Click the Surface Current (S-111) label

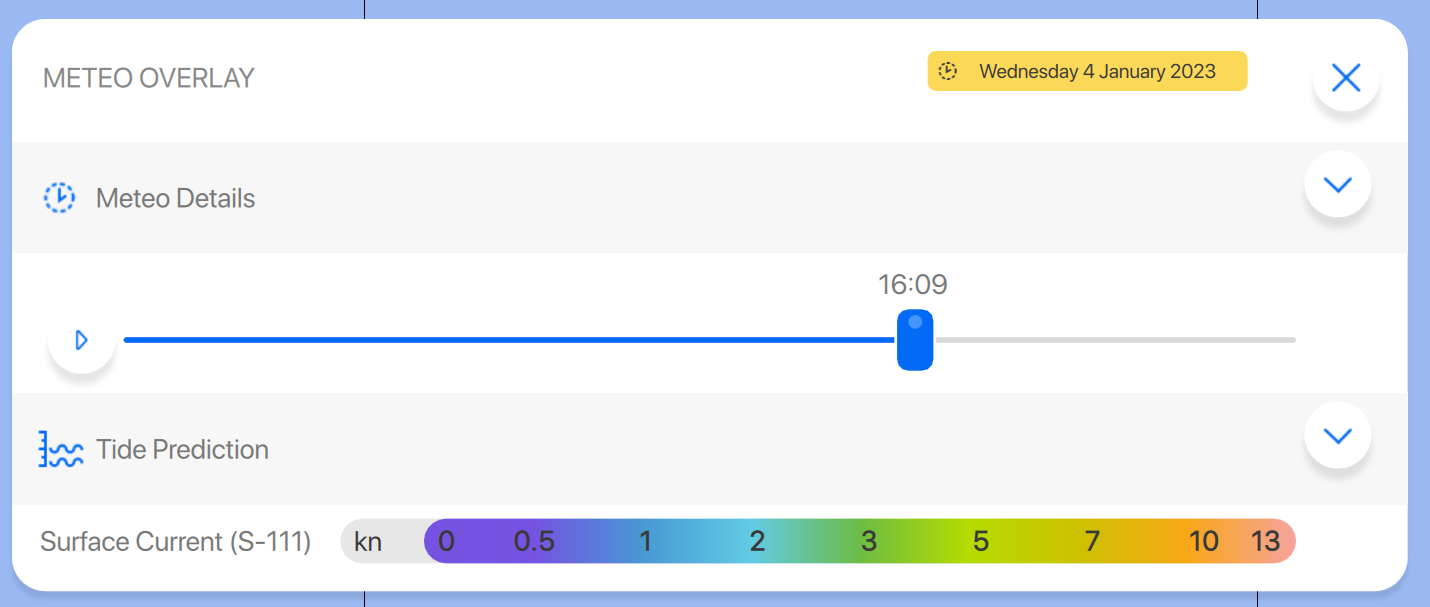(175, 541)
